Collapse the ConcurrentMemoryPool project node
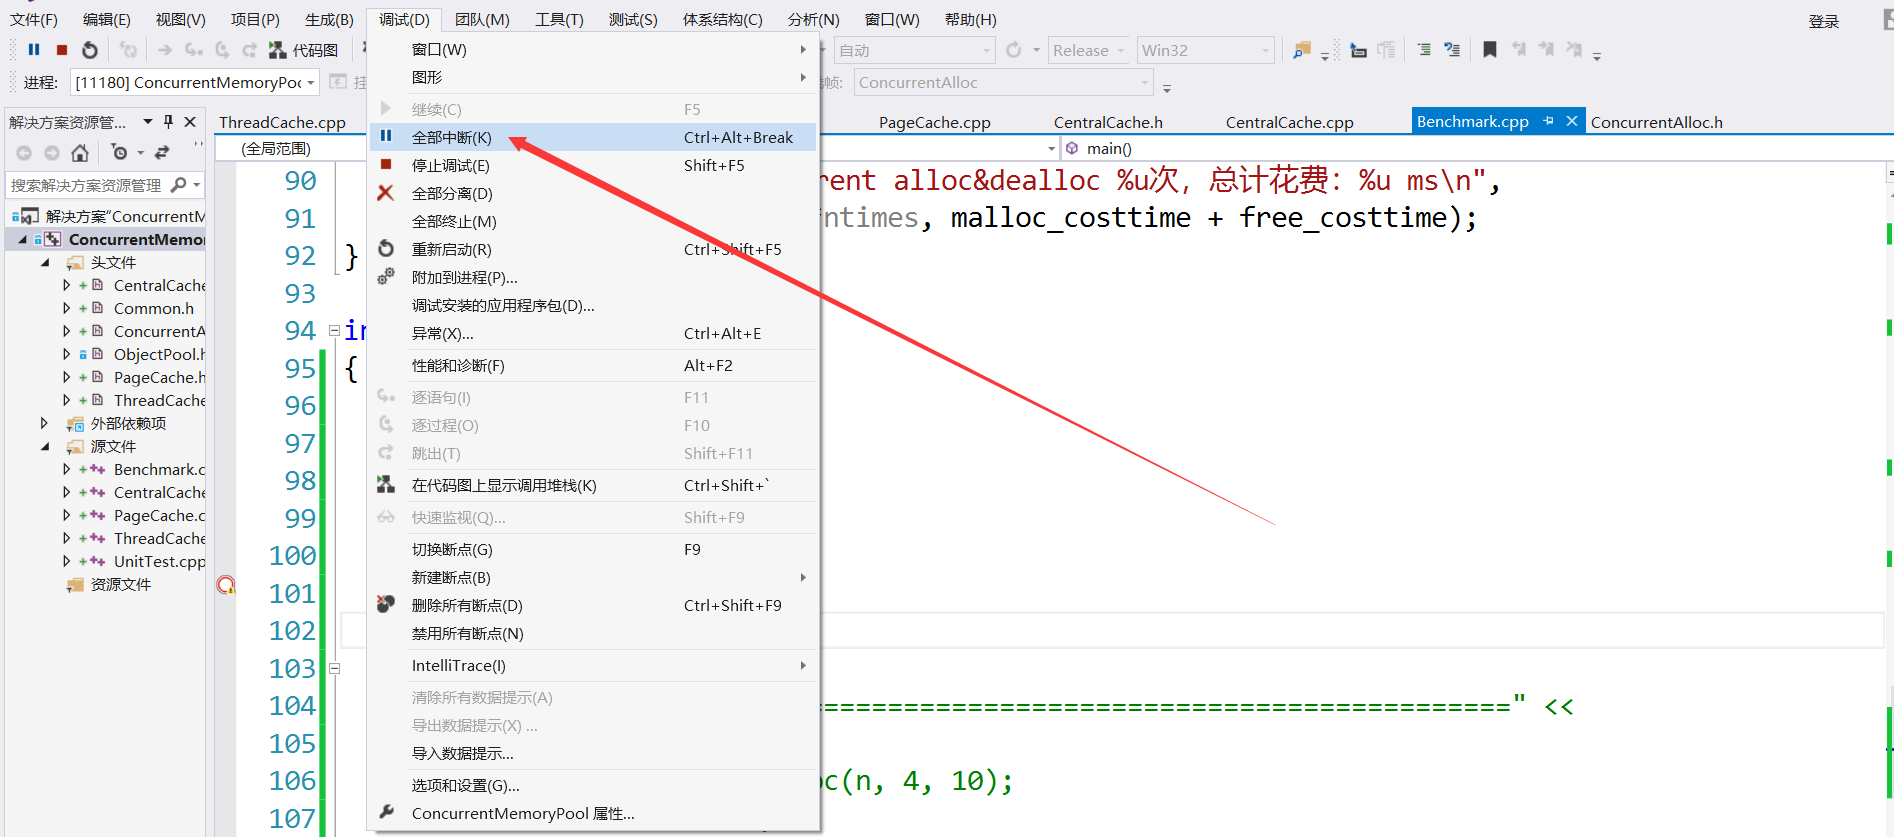Image resolution: width=1894 pixels, height=837 pixels. 22,239
